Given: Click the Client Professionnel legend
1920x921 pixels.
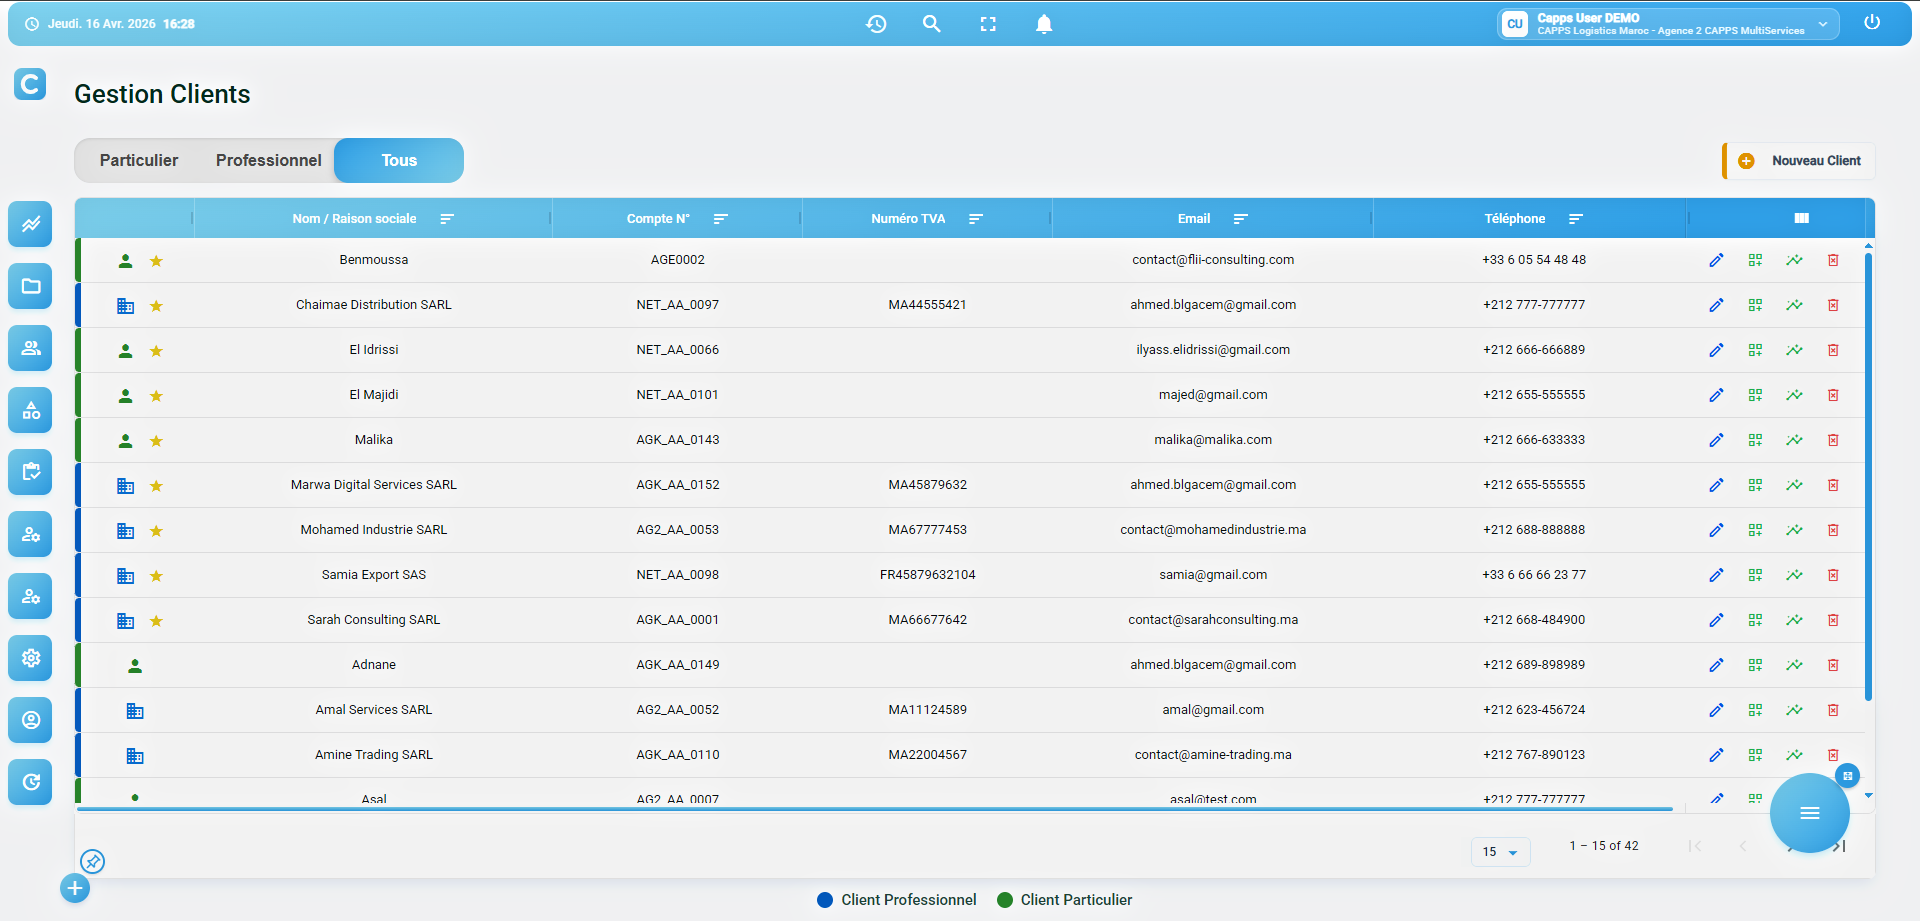Looking at the screenshot, I should coord(897,900).
